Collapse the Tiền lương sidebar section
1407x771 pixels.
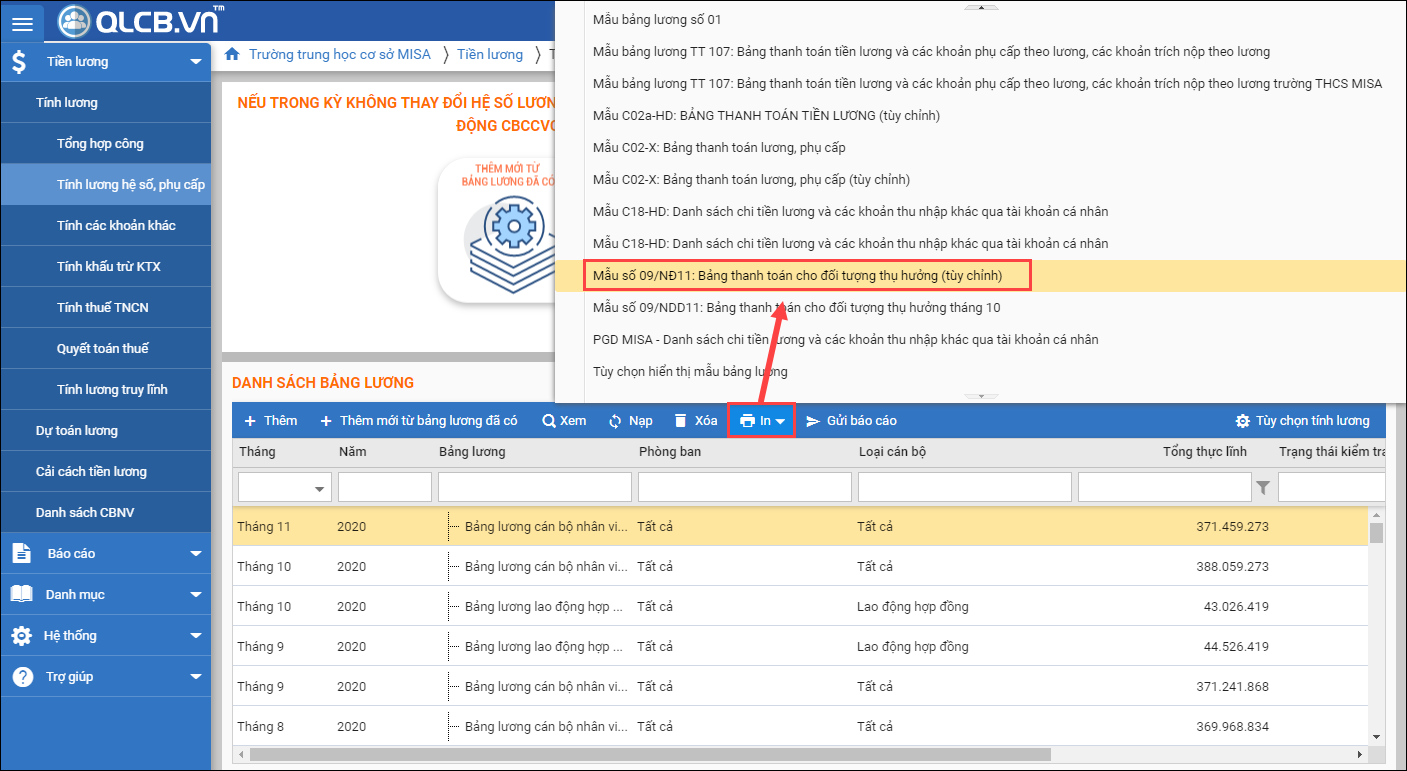click(x=105, y=62)
